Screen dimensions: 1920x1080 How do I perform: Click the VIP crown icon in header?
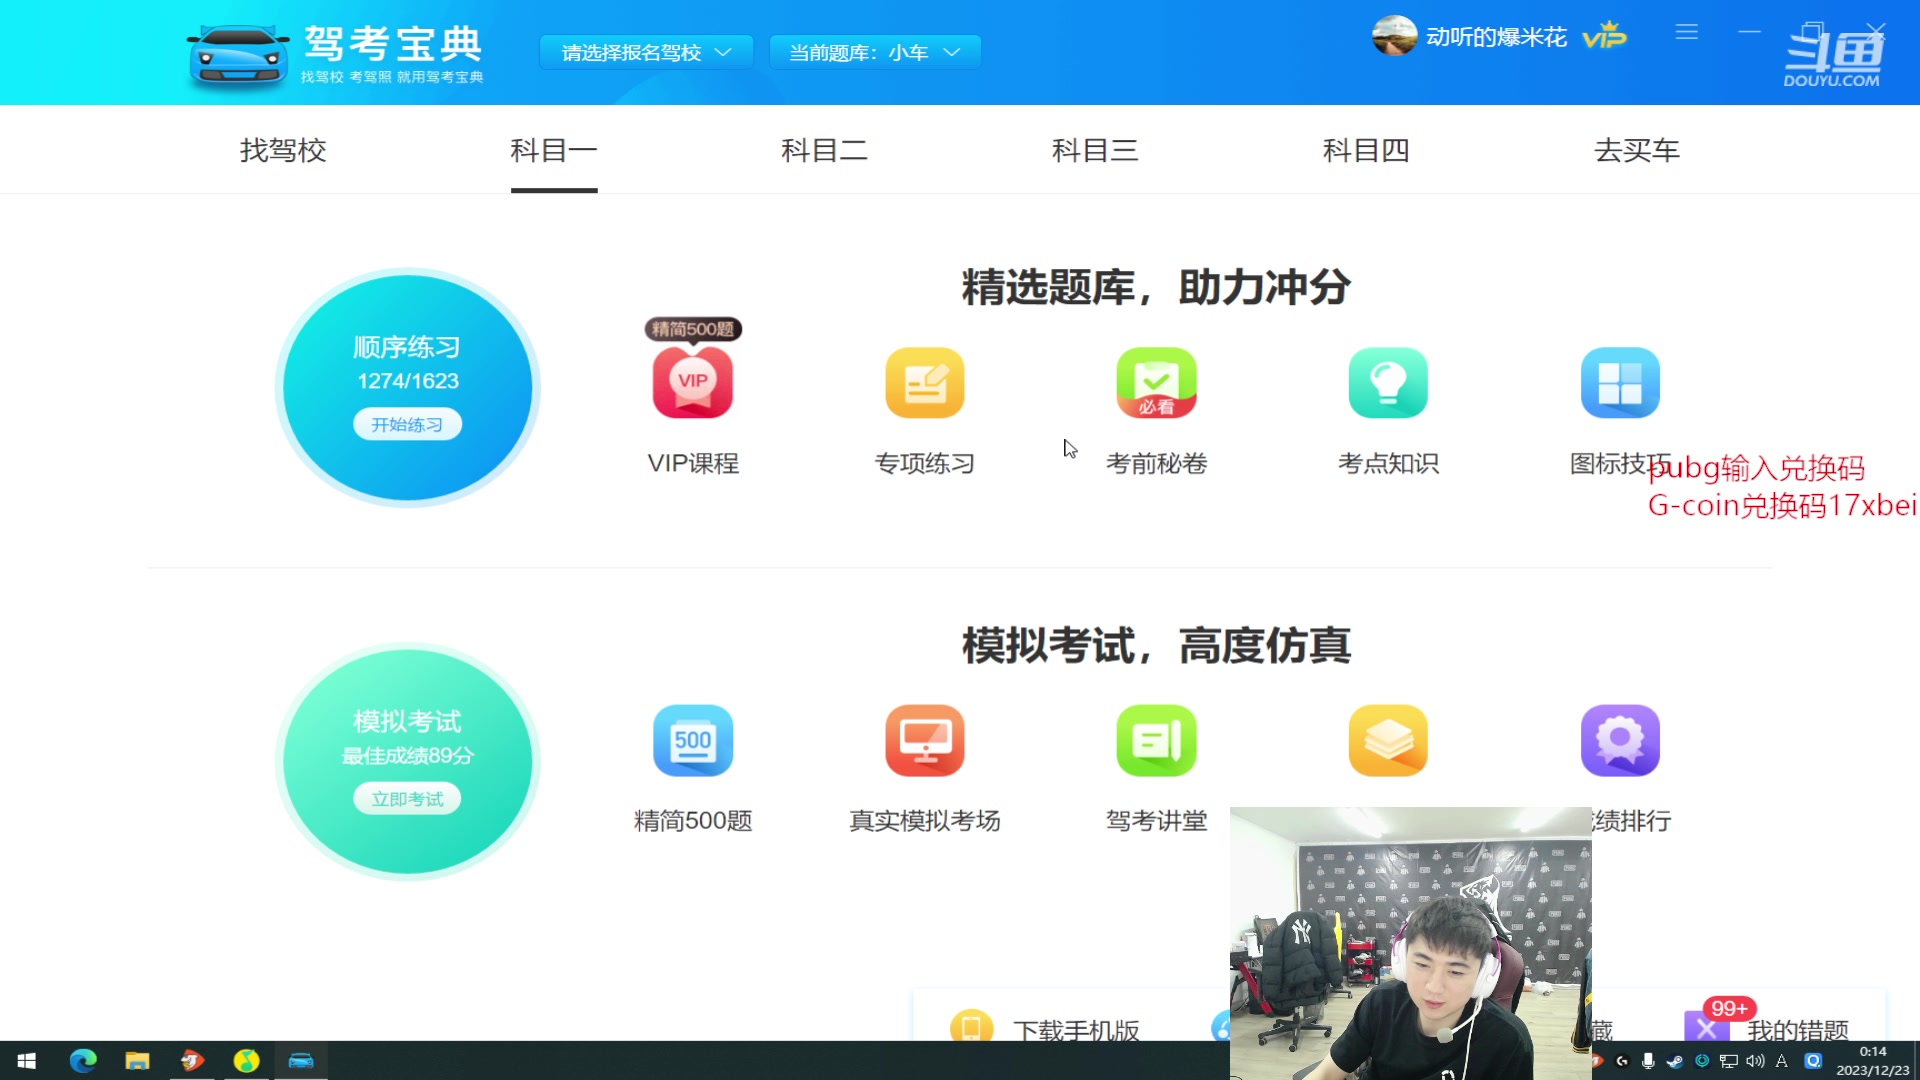click(x=1604, y=35)
